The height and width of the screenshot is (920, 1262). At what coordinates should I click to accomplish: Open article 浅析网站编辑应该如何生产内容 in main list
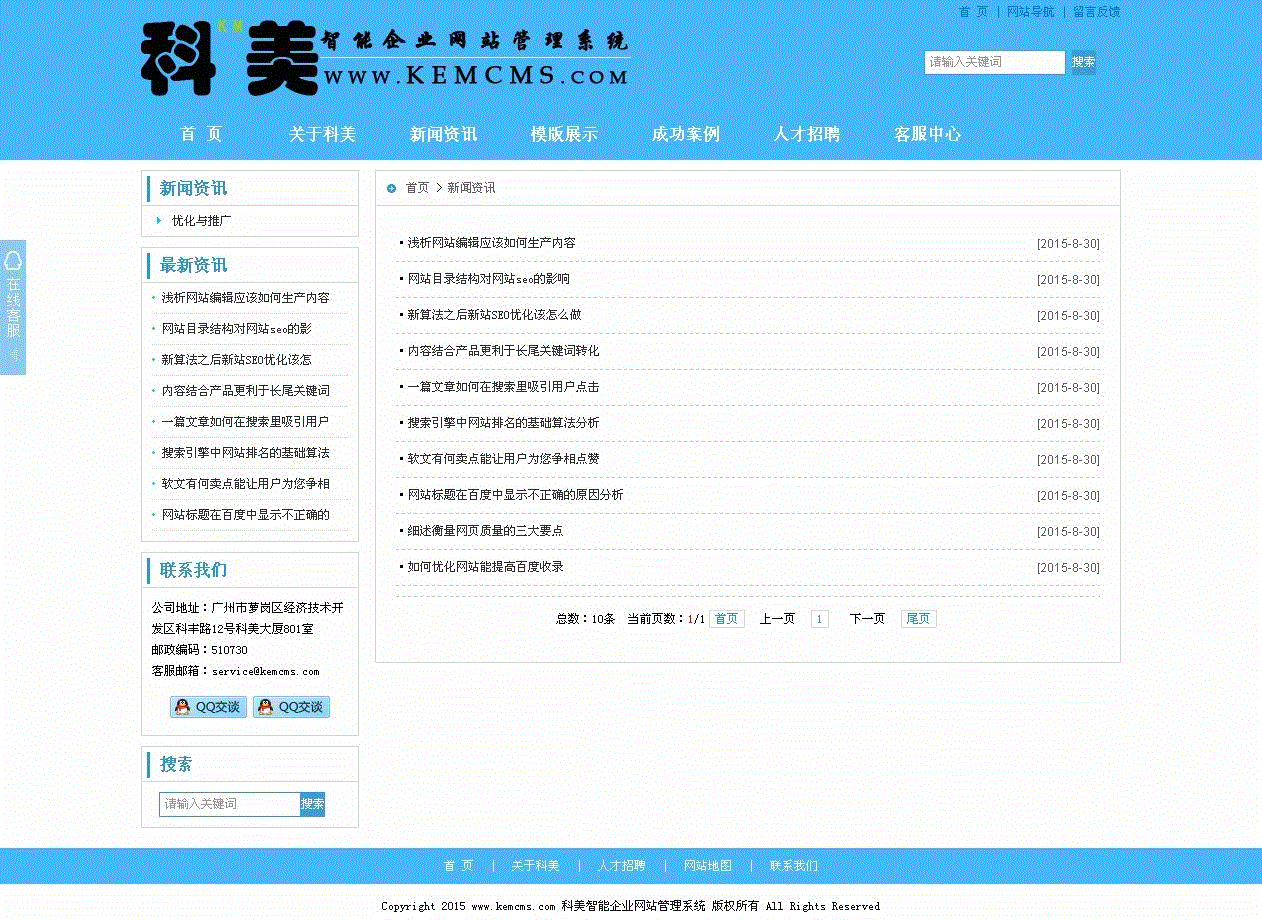[491, 243]
